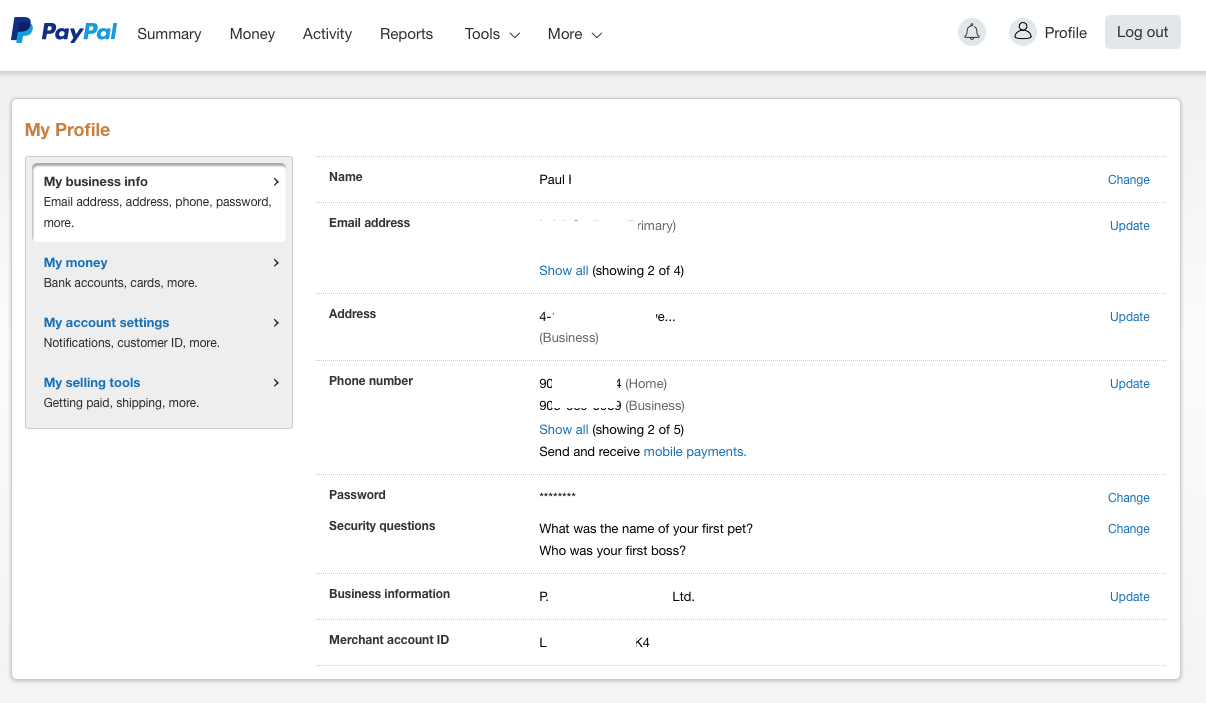Click Change next to Name
Screen dimensions: 1206x703
tap(1128, 180)
